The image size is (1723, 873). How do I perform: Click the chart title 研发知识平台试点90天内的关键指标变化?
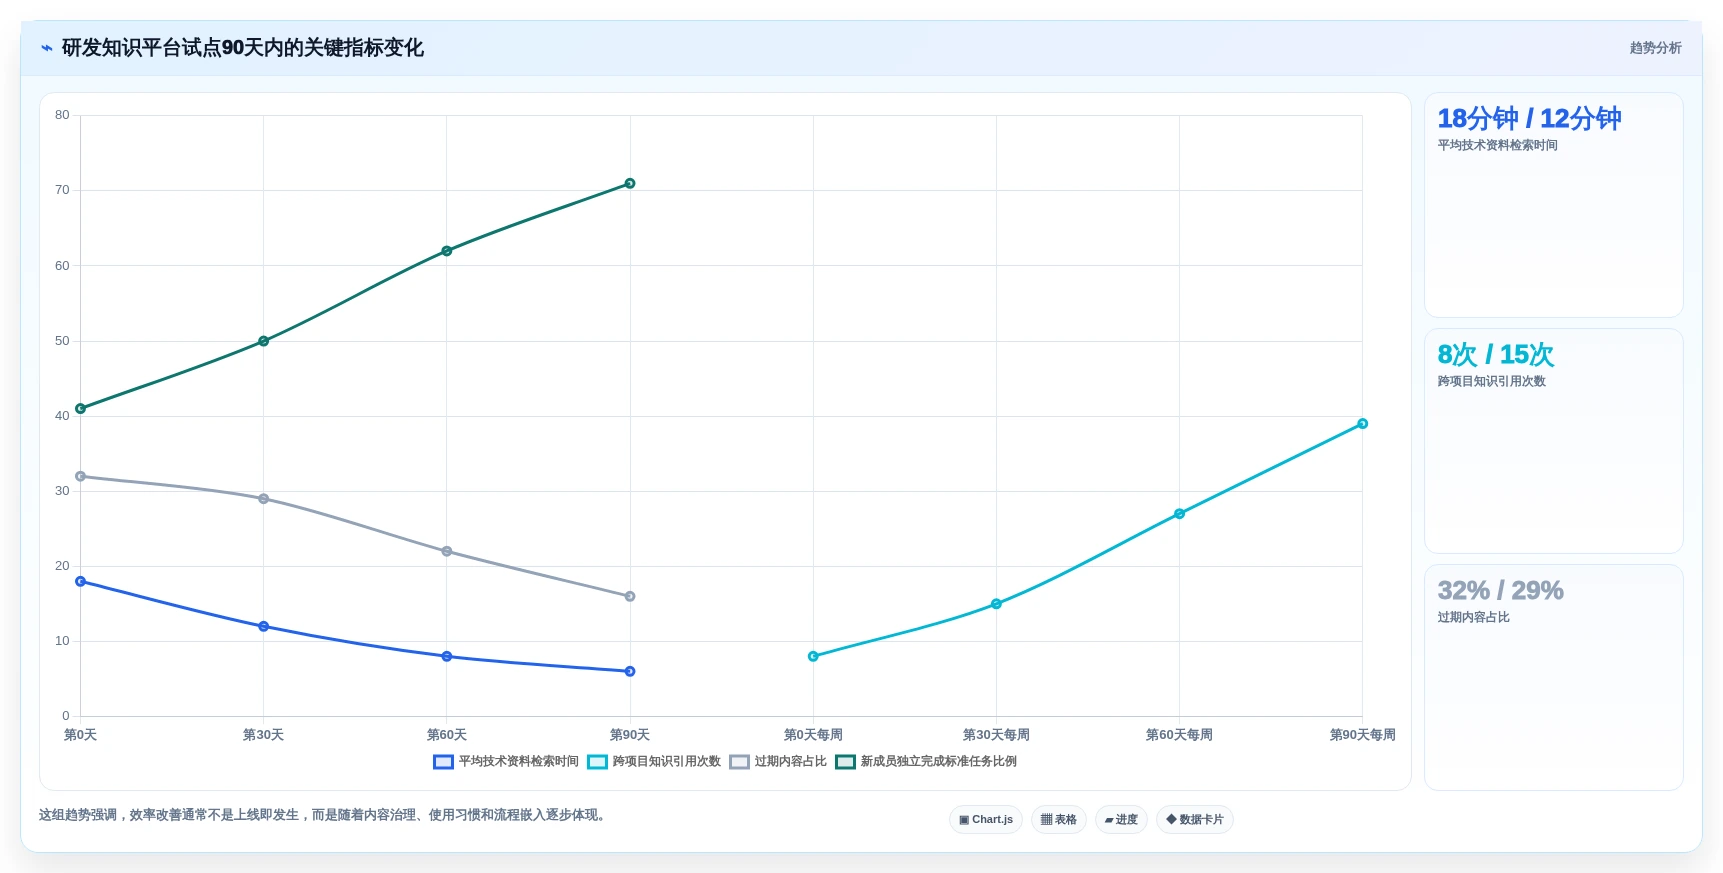pyautogui.click(x=243, y=48)
